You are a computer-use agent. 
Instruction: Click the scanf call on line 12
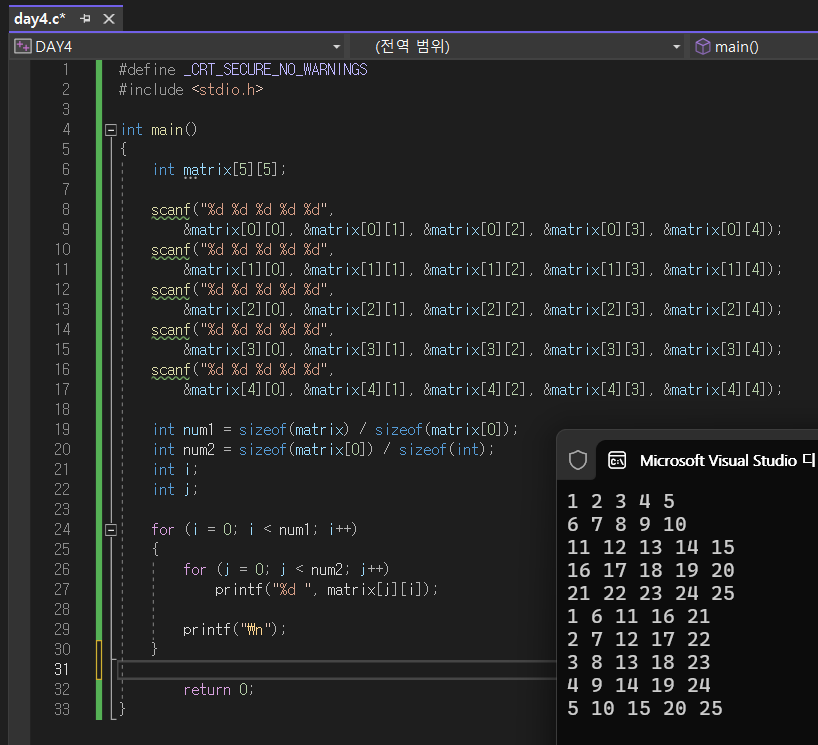(x=171, y=290)
